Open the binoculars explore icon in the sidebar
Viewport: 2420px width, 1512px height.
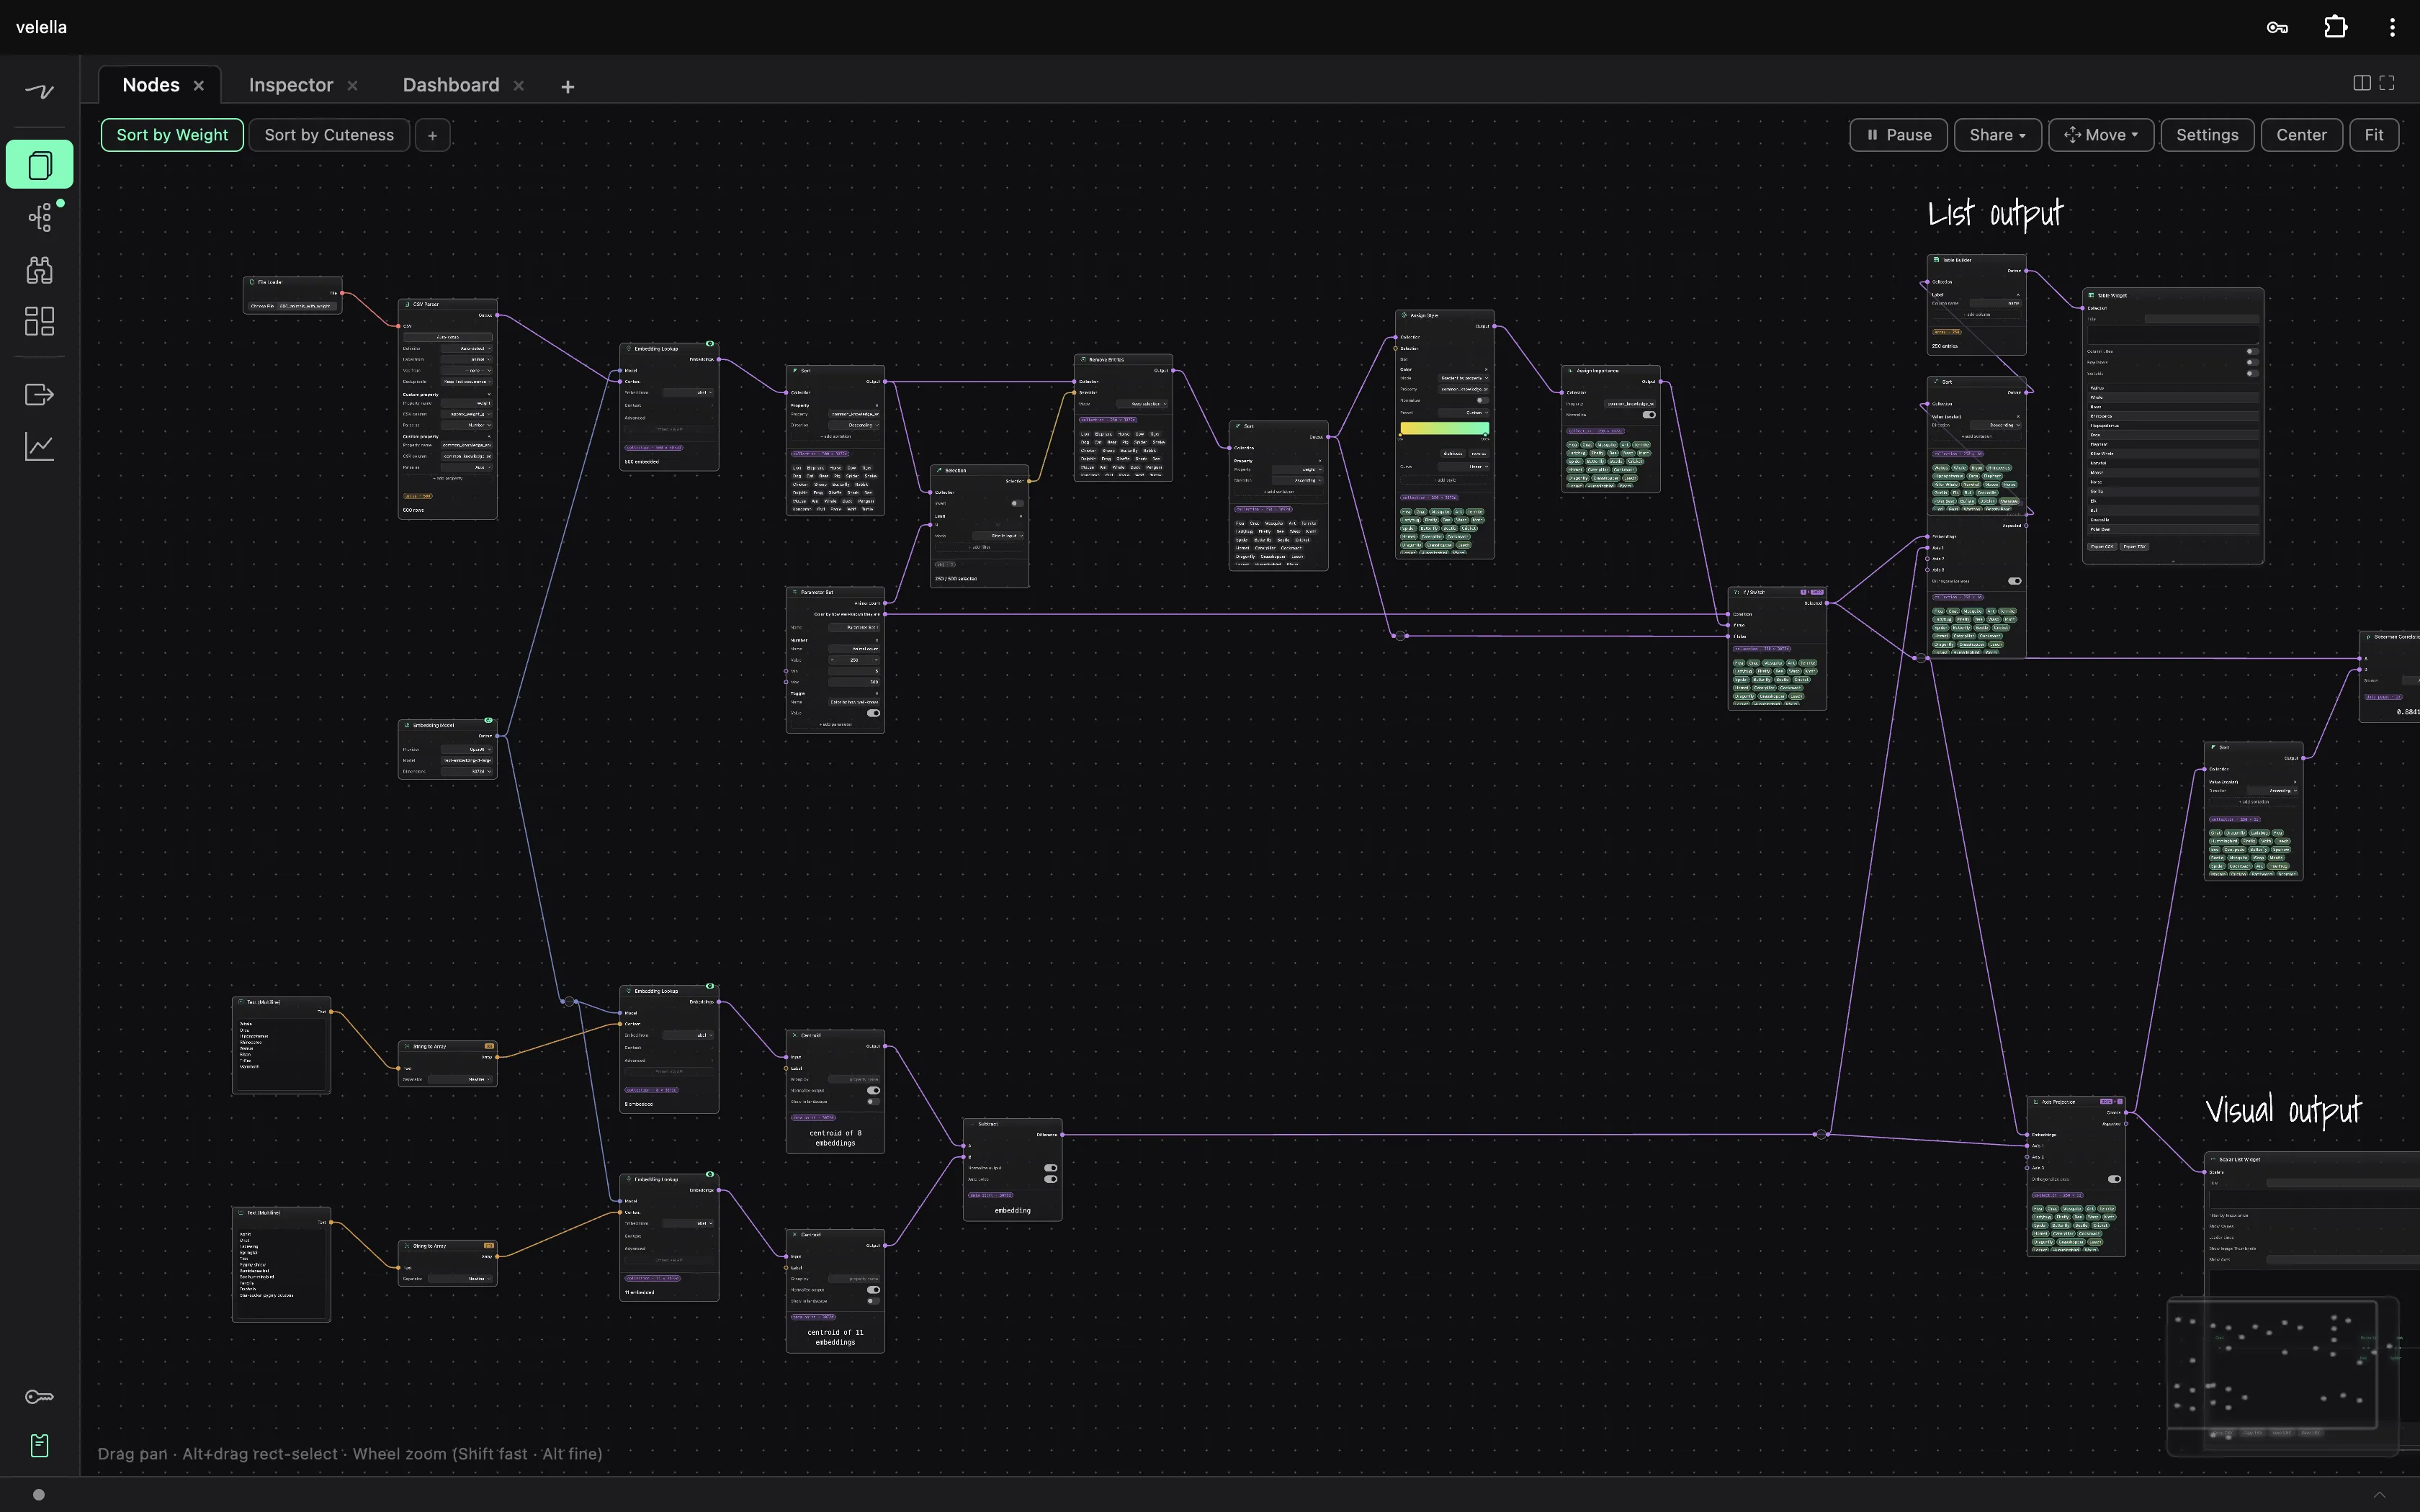pos(40,269)
